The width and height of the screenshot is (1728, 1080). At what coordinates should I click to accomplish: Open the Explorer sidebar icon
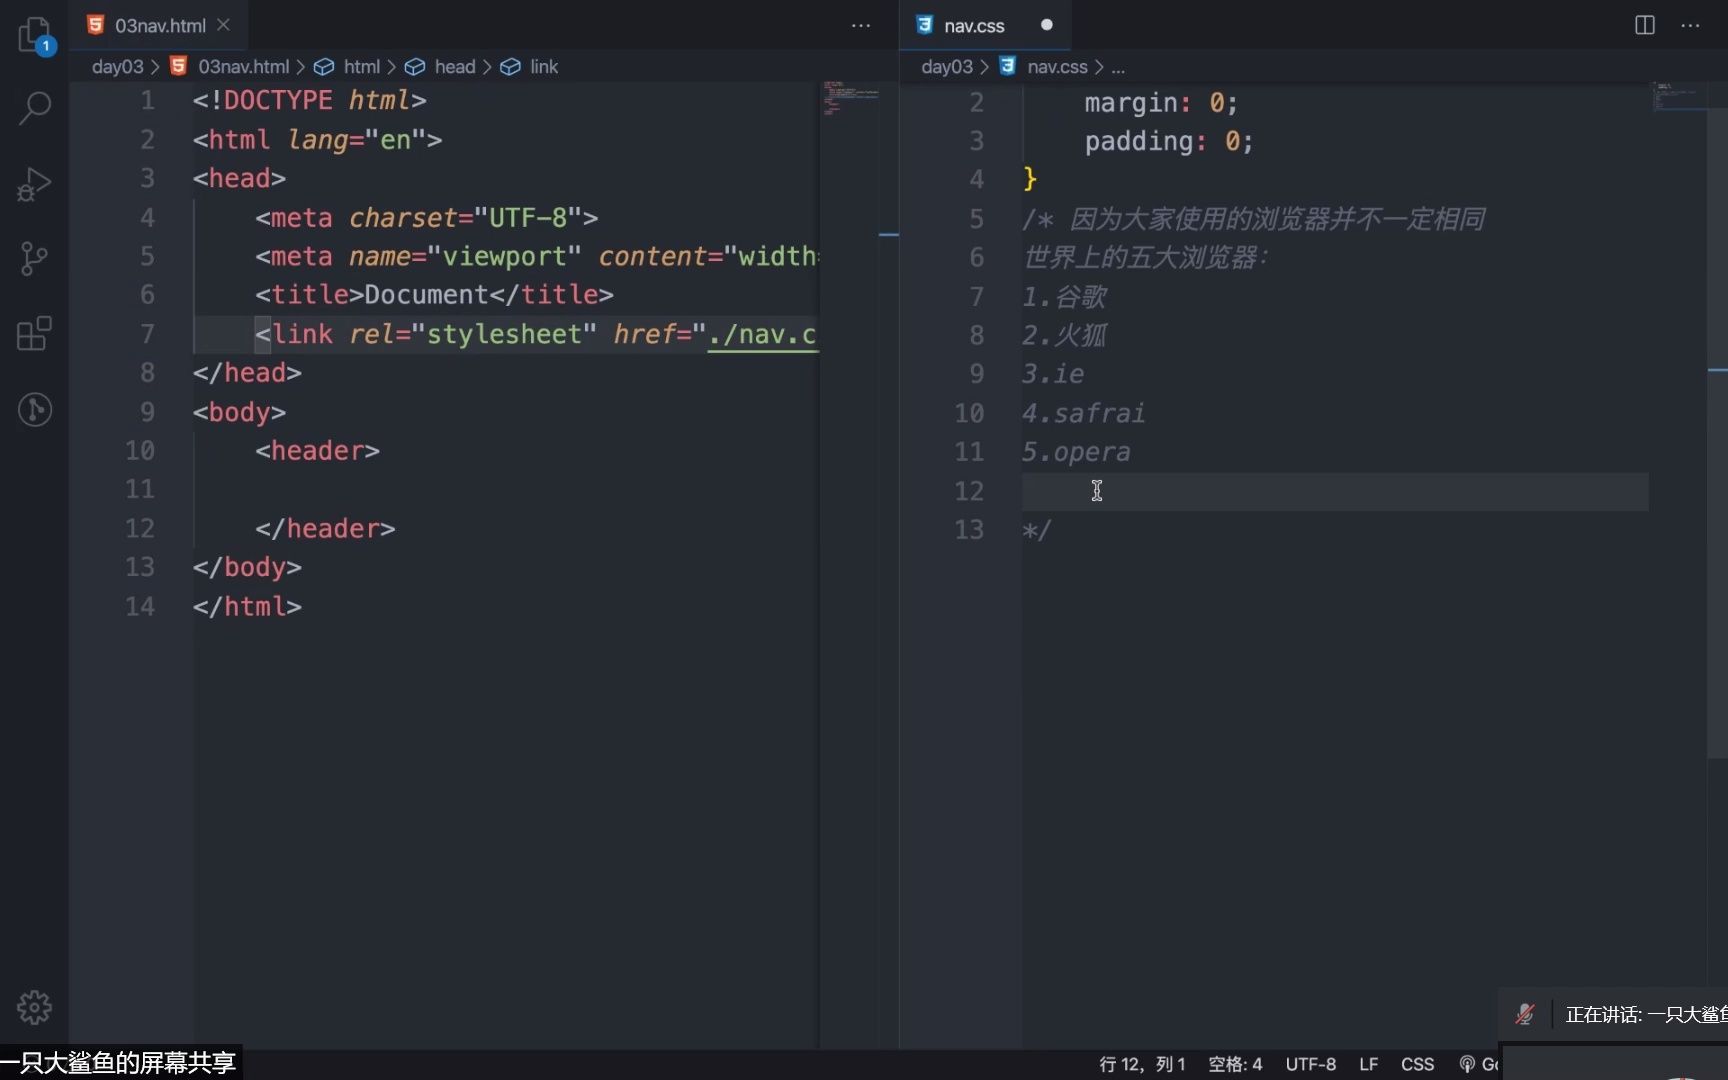(35, 35)
